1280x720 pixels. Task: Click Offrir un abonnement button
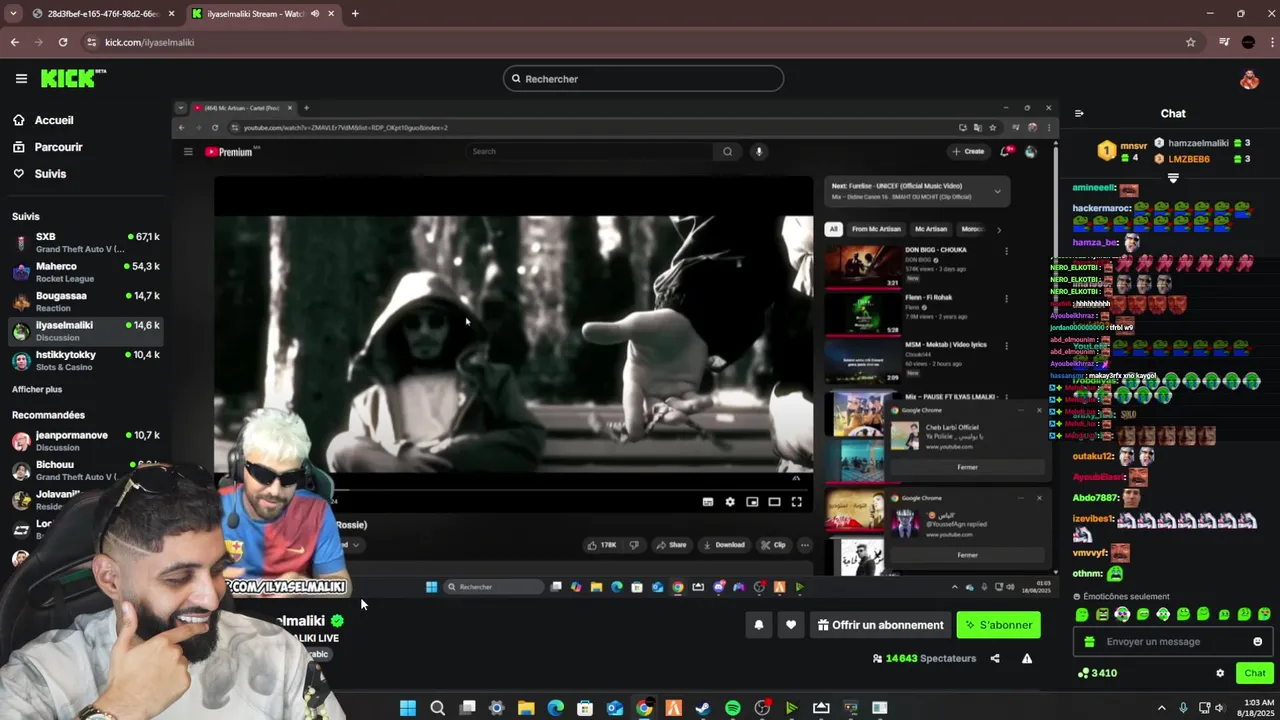click(x=880, y=625)
